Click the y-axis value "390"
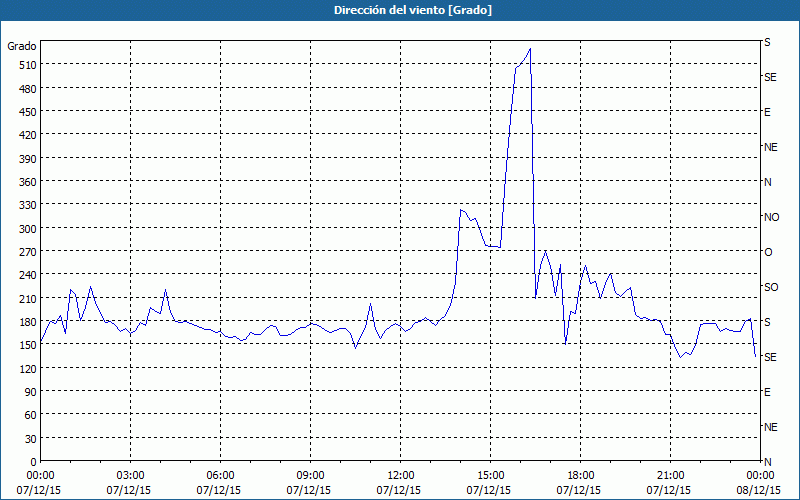The width and height of the screenshot is (800, 500). (x=28, y=159)
